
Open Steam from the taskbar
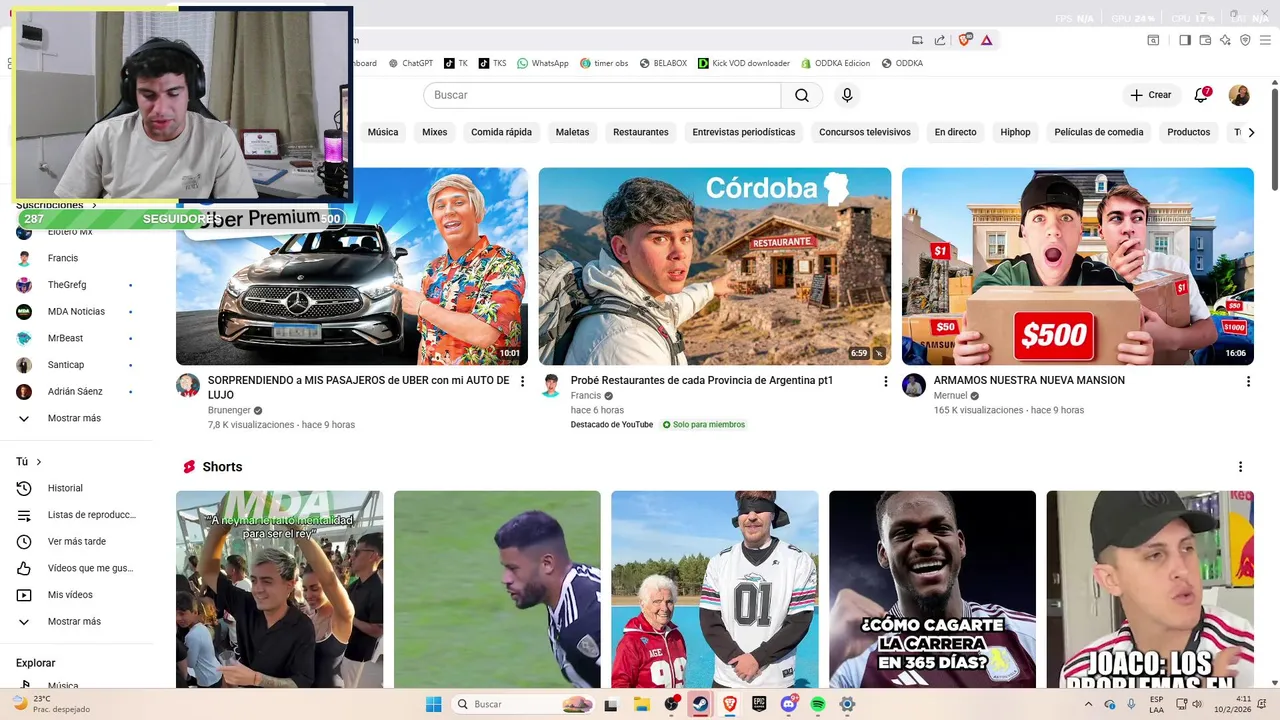(700, 704)
